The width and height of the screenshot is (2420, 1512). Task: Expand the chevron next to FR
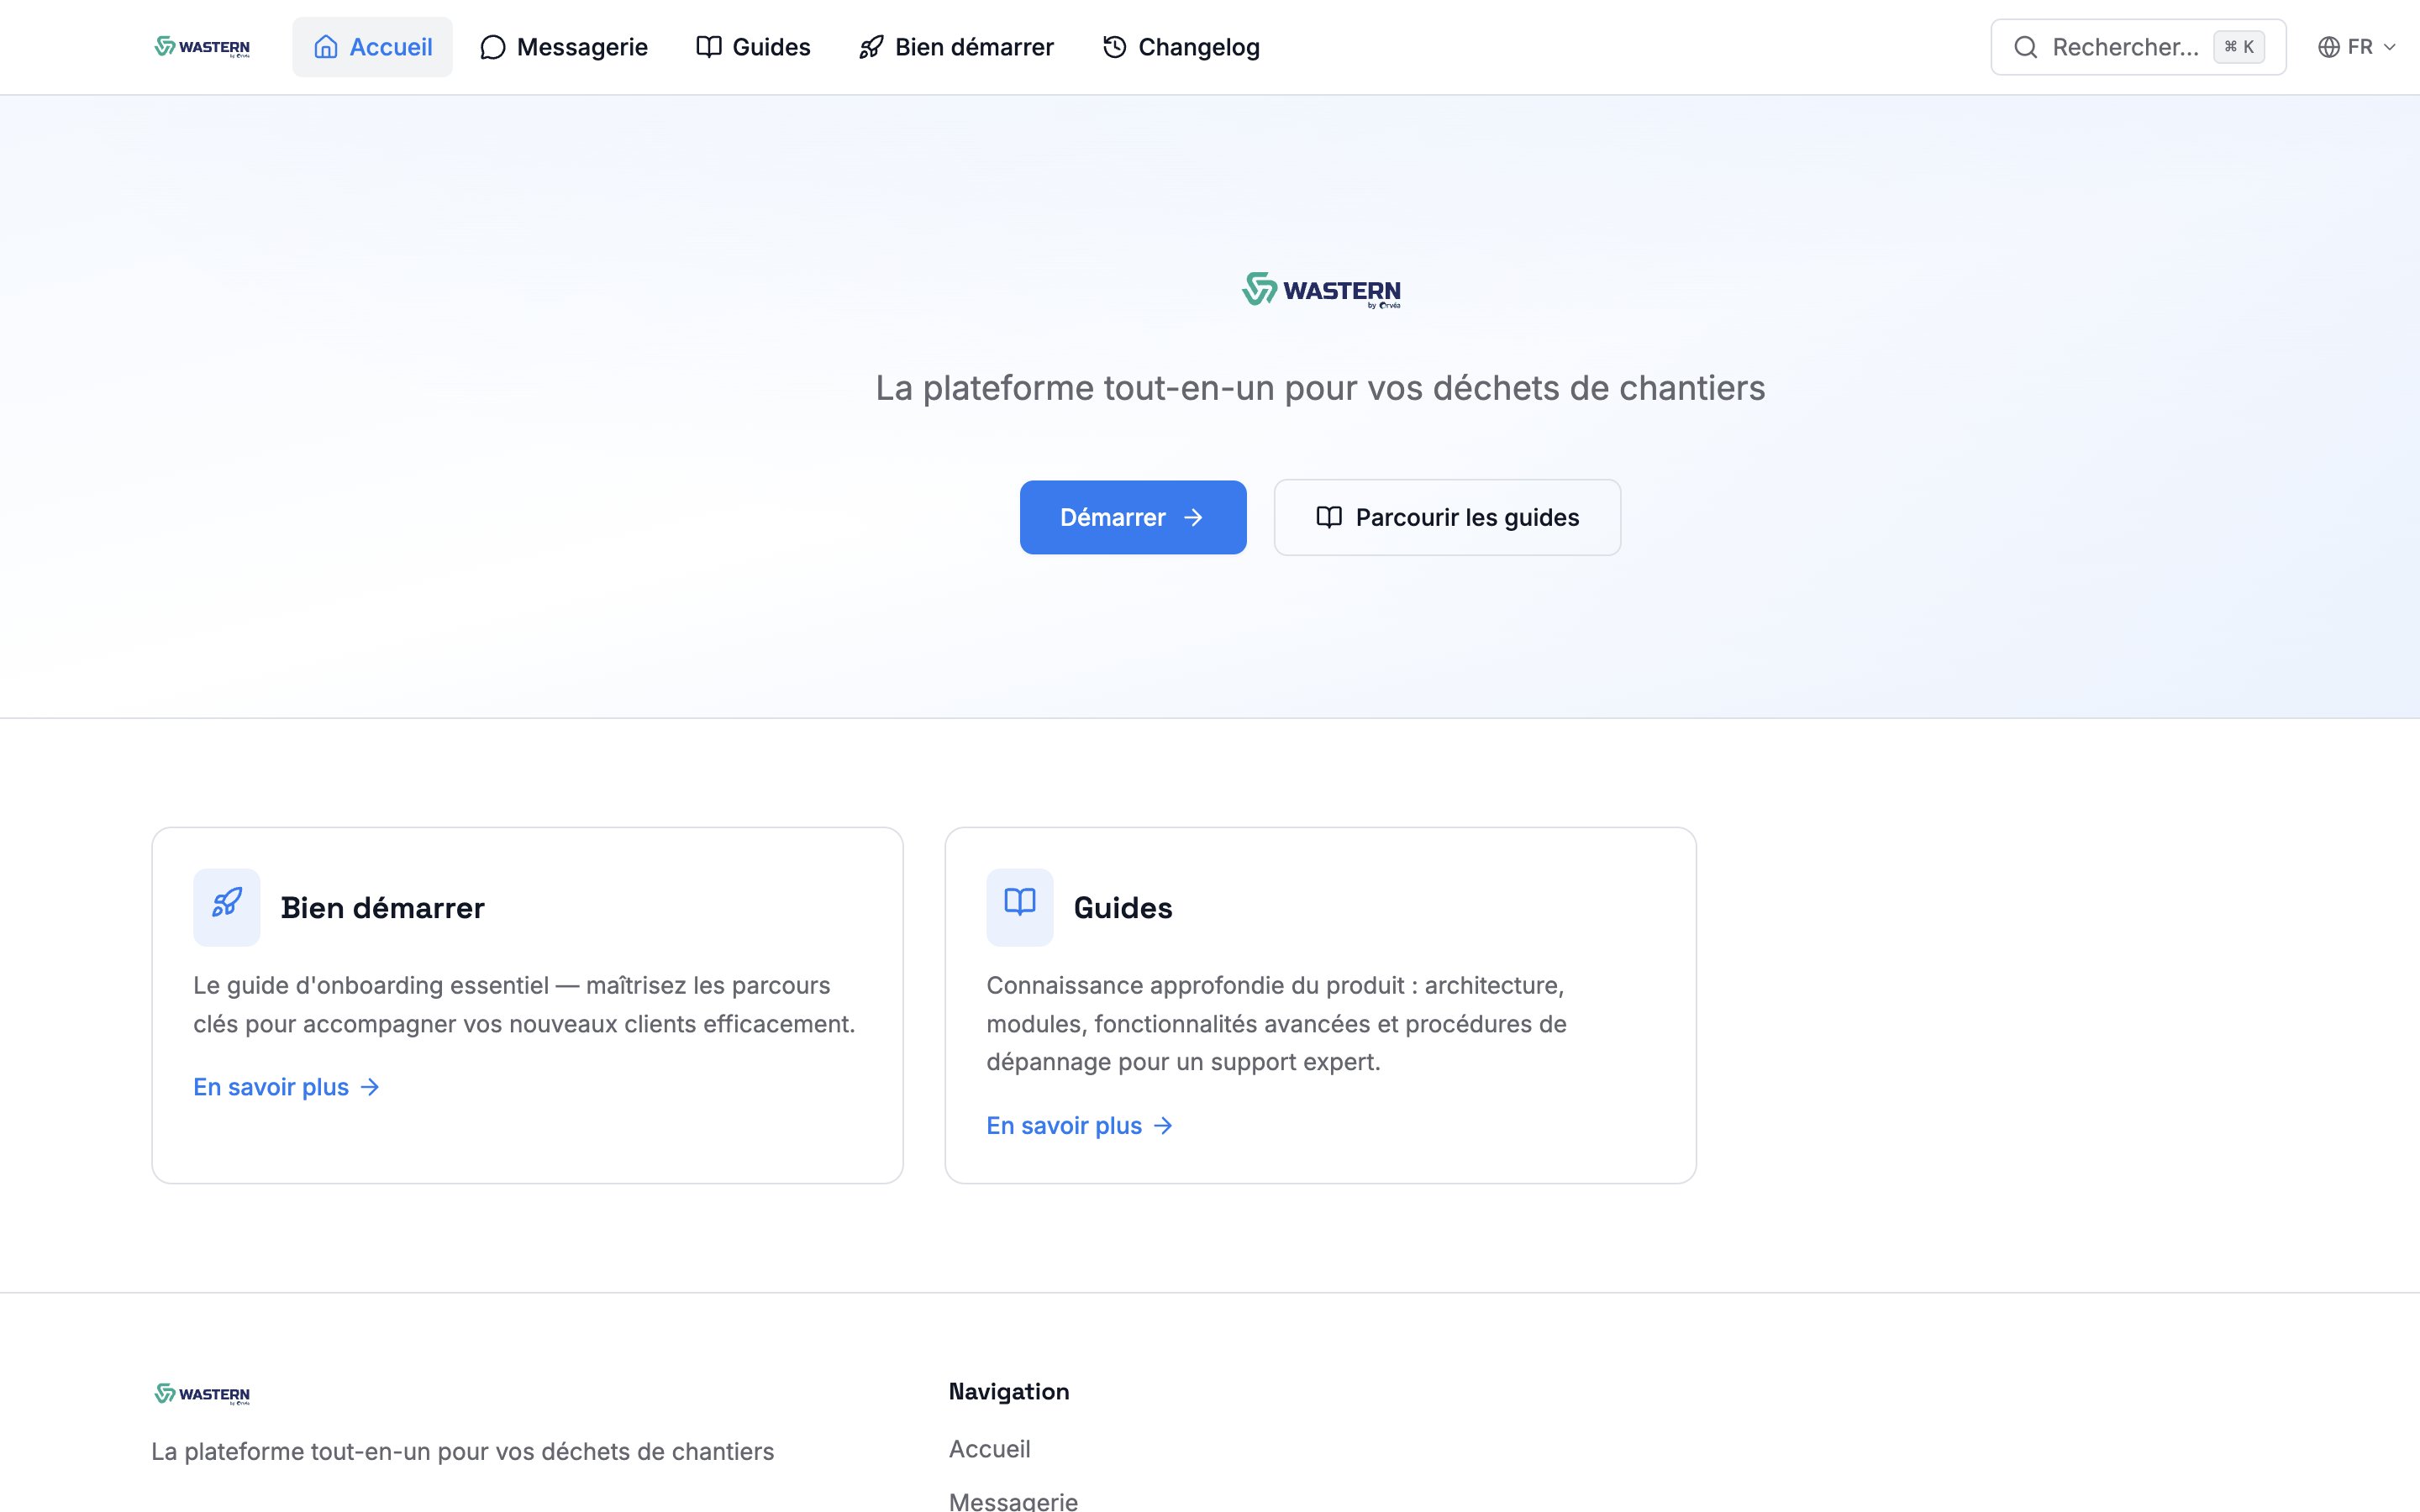click(x=2390, y=47)
